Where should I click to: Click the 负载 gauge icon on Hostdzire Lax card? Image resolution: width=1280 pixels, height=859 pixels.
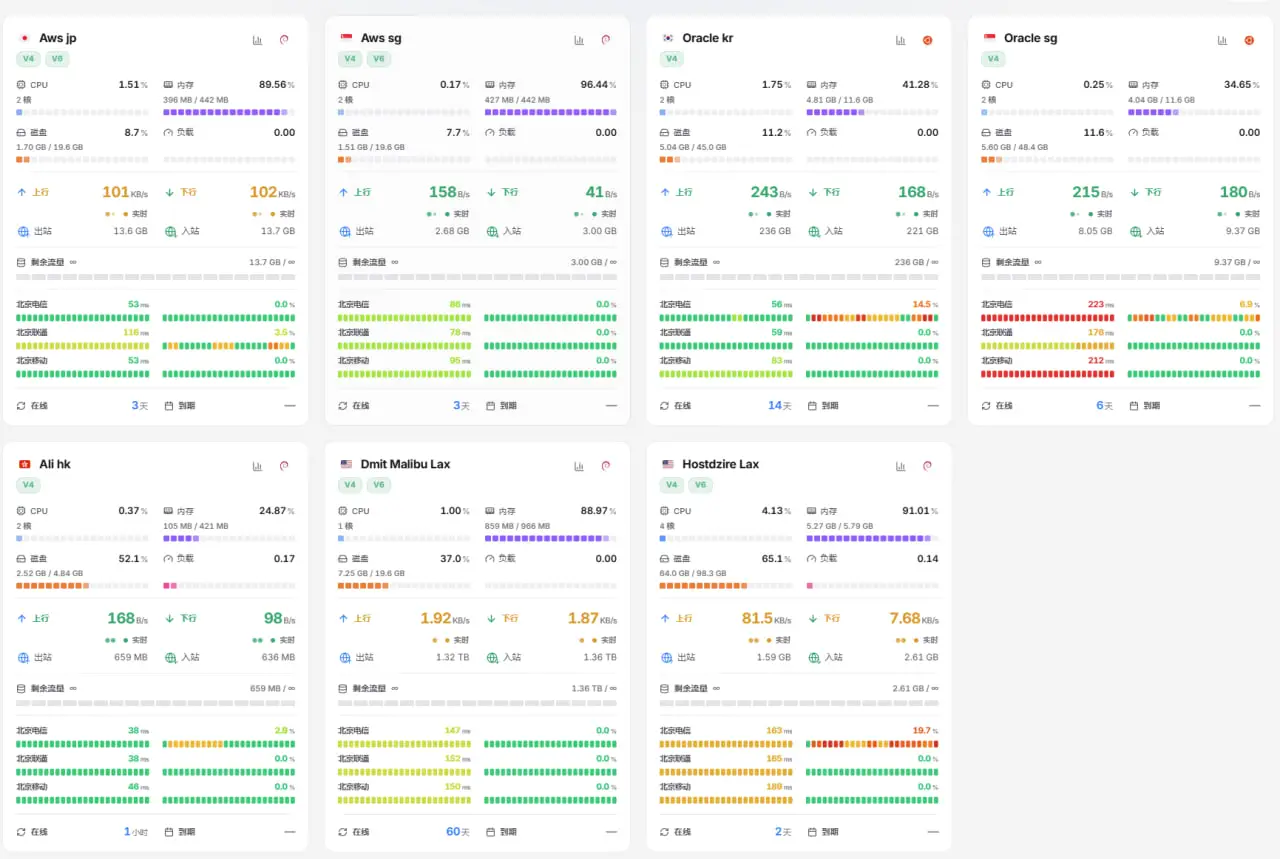pyautogui.click(x=812, y=559)
